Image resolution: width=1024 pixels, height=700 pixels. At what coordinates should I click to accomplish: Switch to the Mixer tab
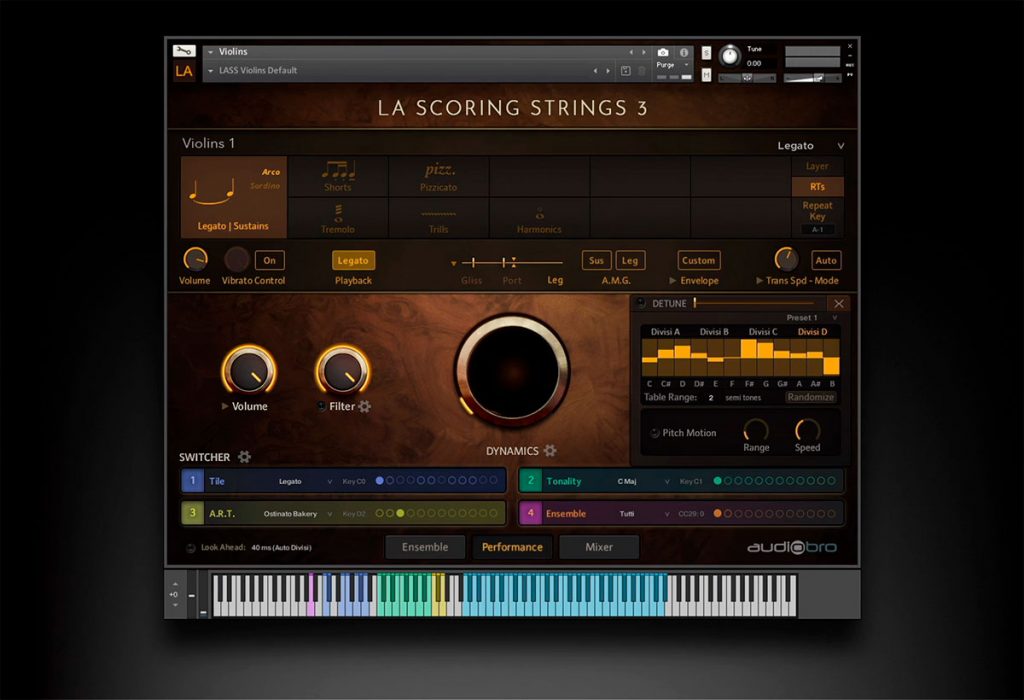pyautogui.click(x=599, y=547)
